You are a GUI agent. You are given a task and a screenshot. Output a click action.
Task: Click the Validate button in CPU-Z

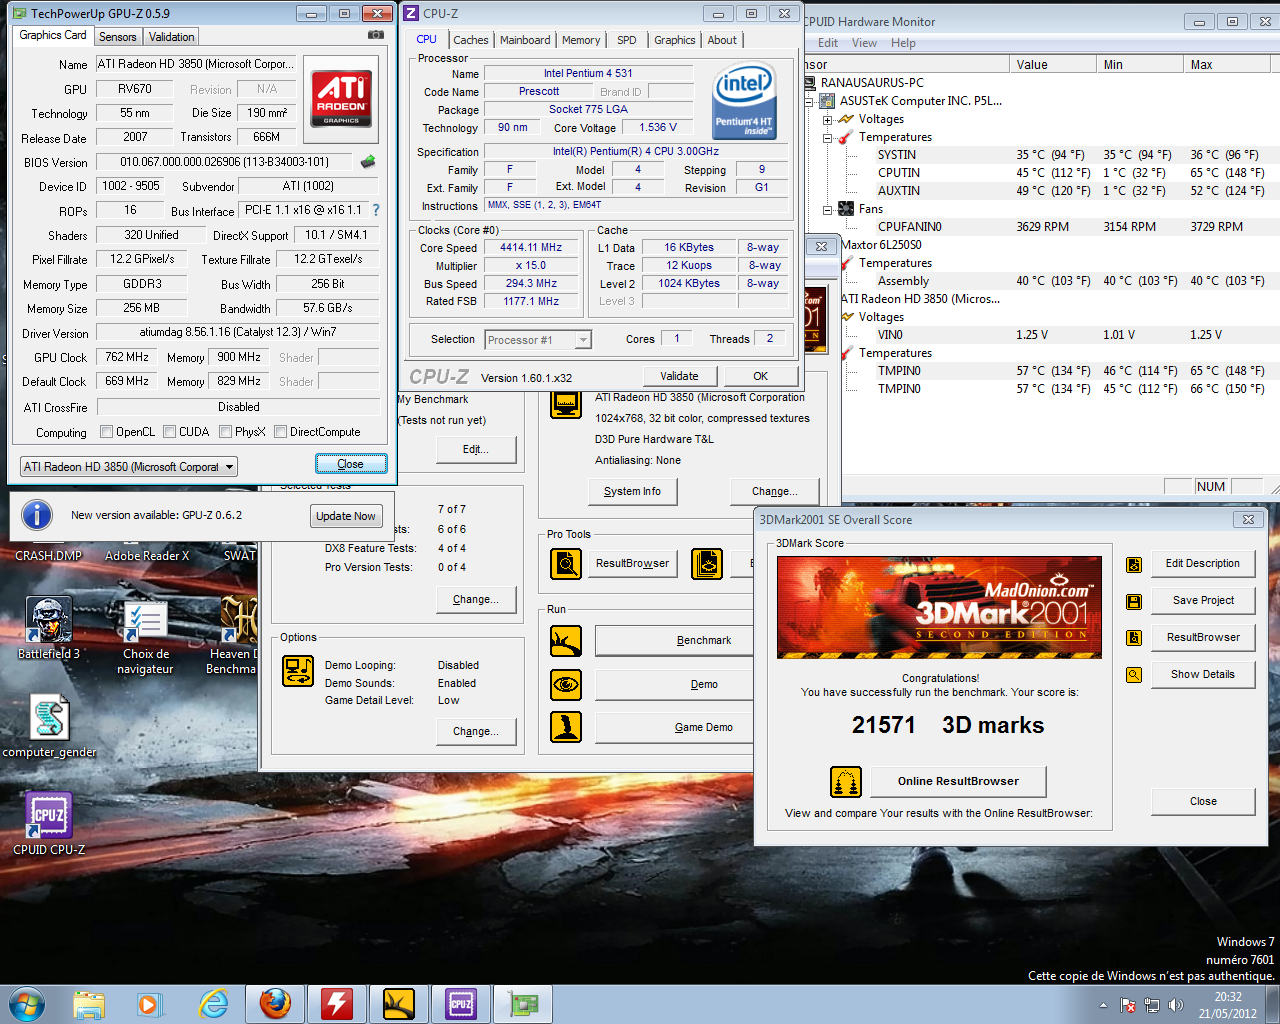tap(679, 376)
